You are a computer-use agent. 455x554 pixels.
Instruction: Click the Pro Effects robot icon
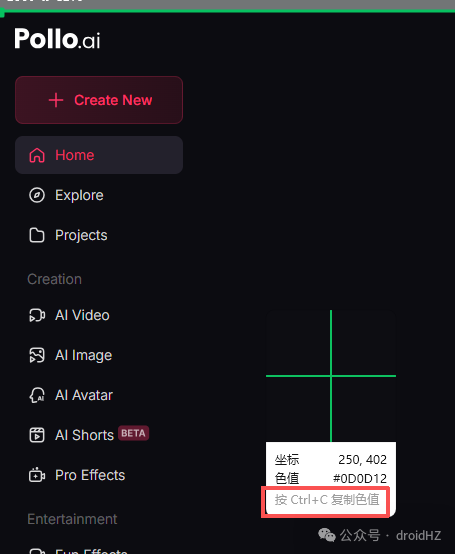click(37, 475)
